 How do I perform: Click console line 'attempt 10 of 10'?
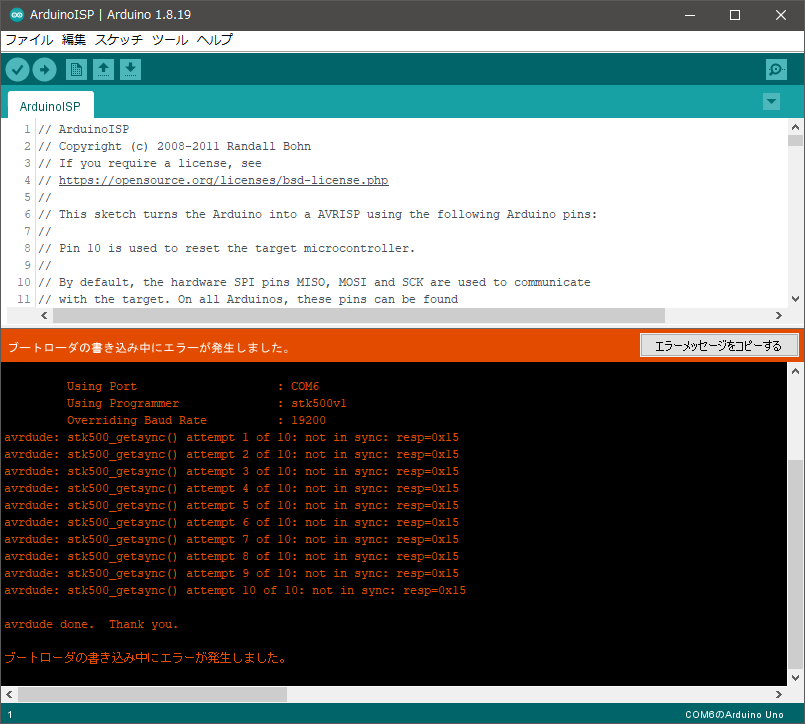point(235,590)
